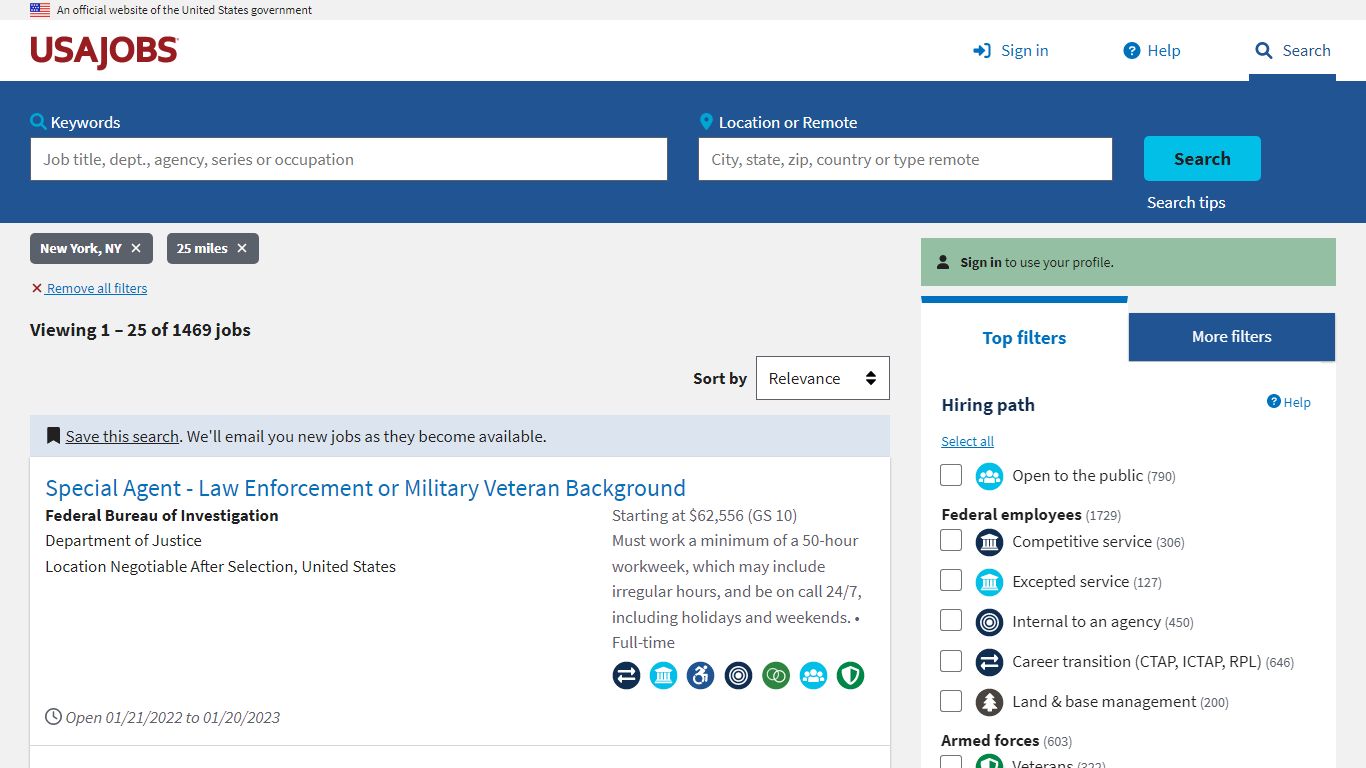The width and height of the screenshot is (1366, 768).
Task: Switch to the Top filters tab
Action: point(1024,337)
